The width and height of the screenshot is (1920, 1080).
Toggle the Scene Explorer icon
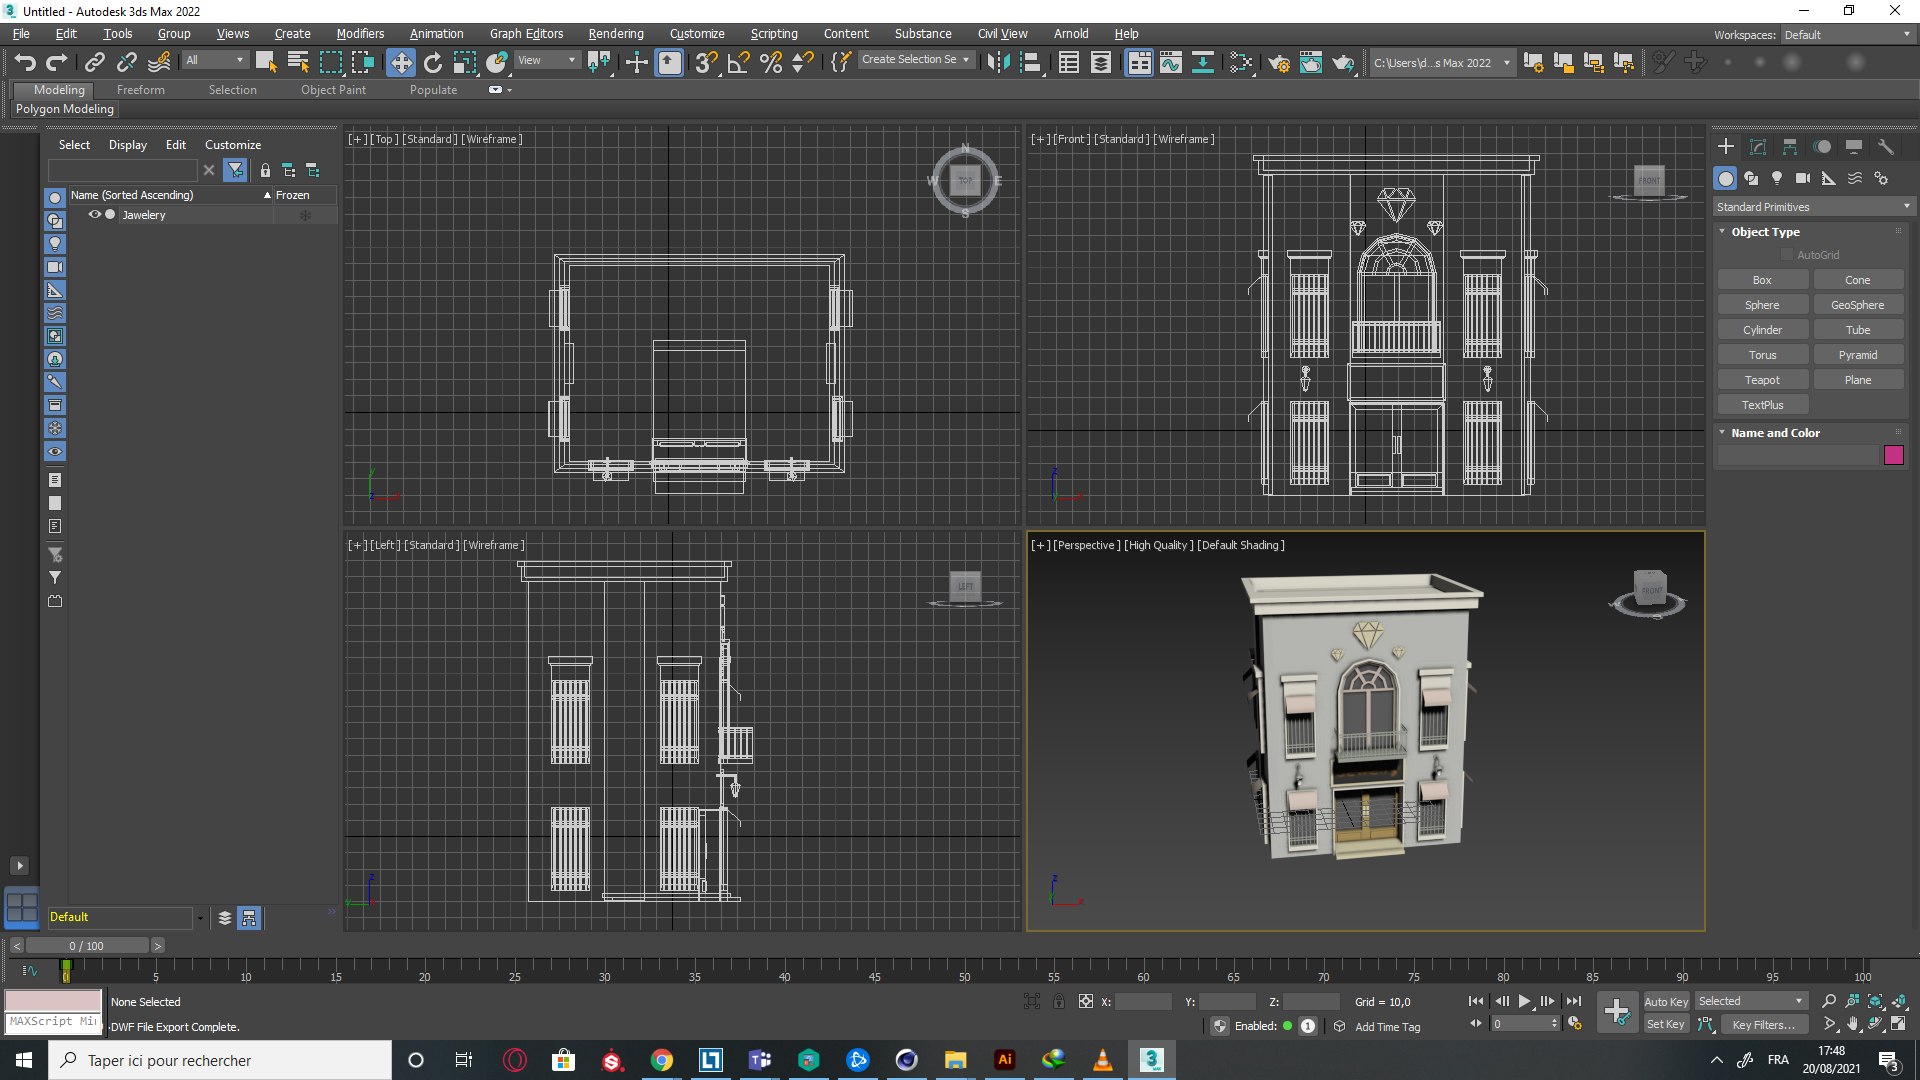coord(1068,62)
